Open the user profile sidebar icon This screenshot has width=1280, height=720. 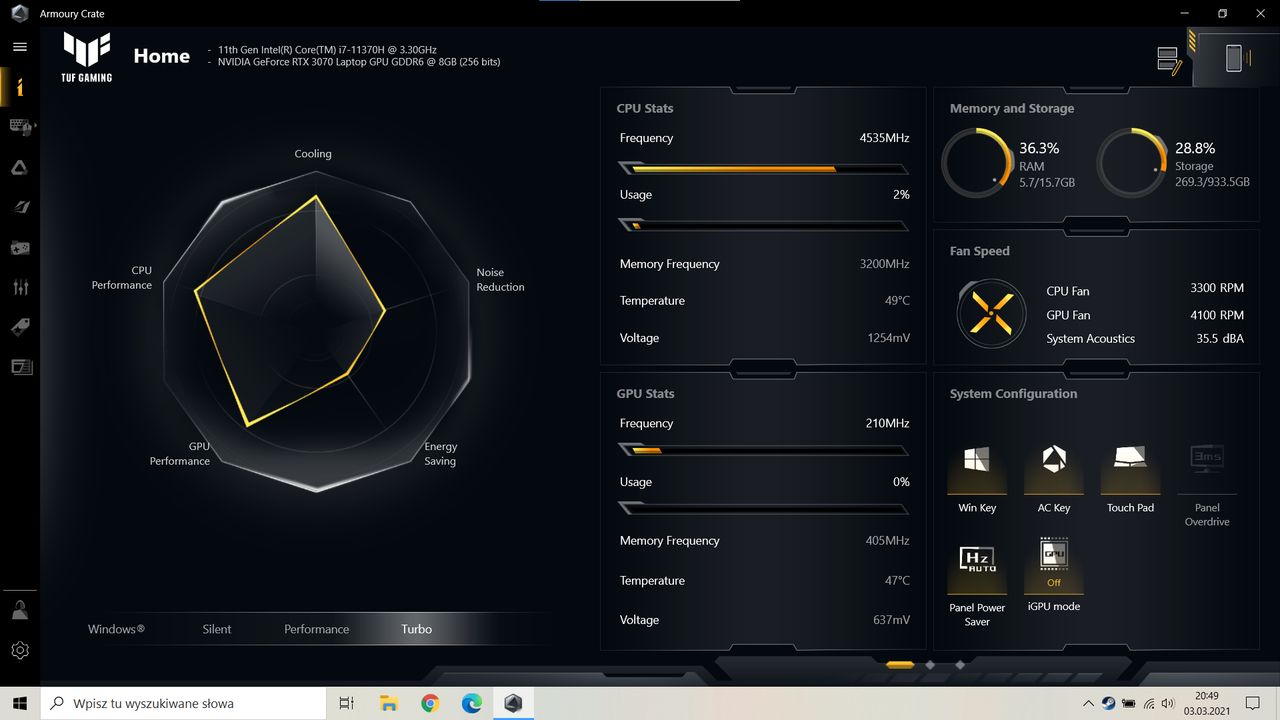click(x=20, y=609)
